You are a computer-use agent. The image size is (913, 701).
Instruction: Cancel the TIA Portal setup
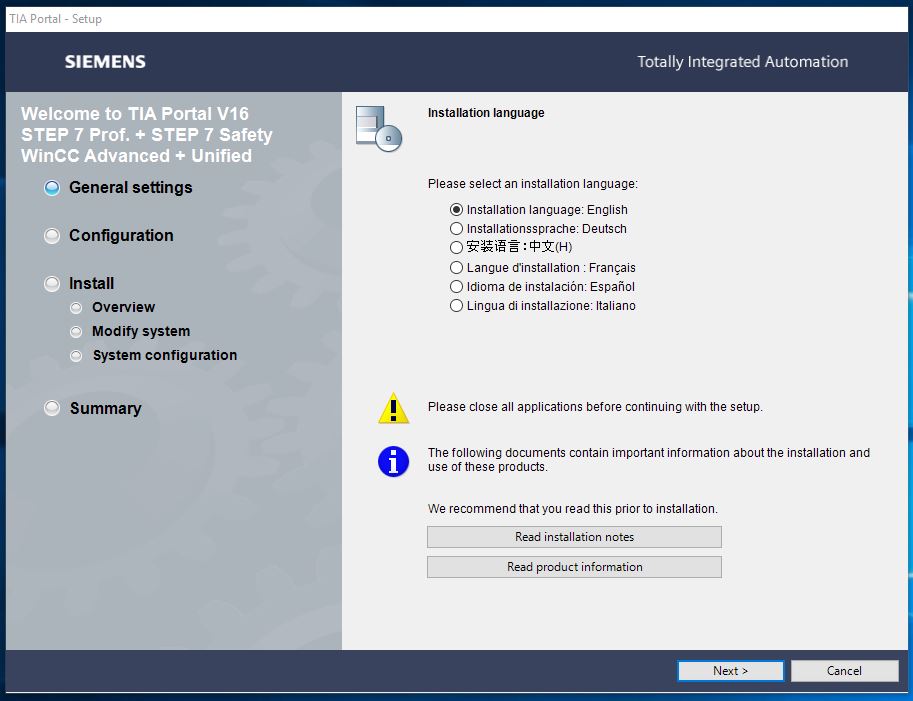(843, 671)
